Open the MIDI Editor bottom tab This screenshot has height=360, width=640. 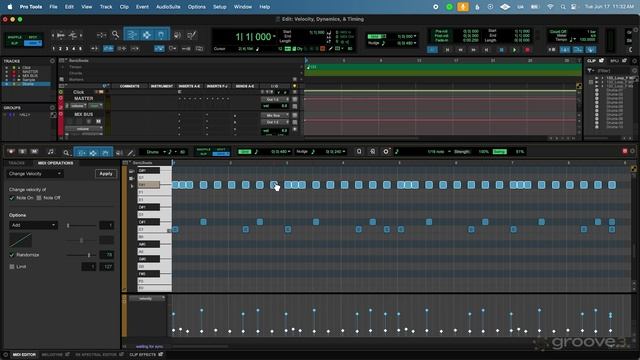click(24, 355)
